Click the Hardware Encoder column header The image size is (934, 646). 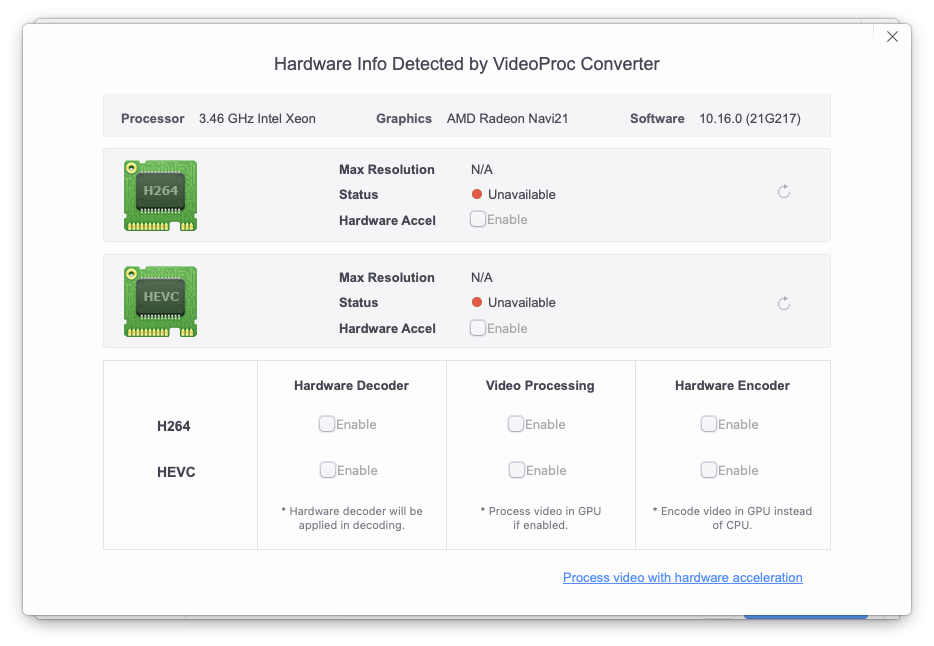click(x=732, y=385)
